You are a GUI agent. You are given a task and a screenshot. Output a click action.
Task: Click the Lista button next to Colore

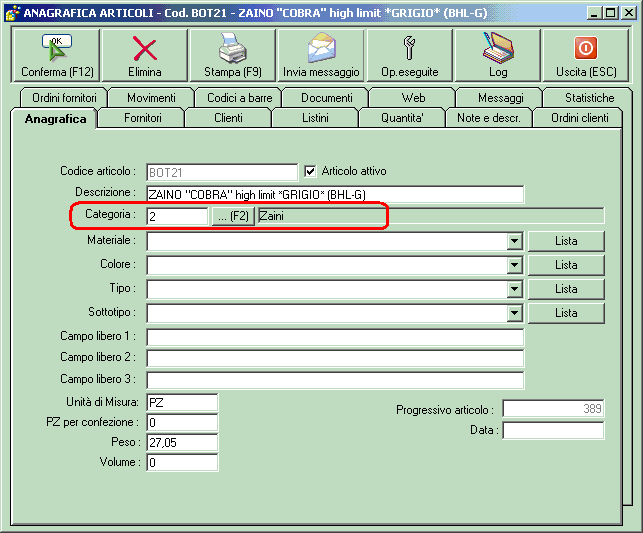coord(566,265)
